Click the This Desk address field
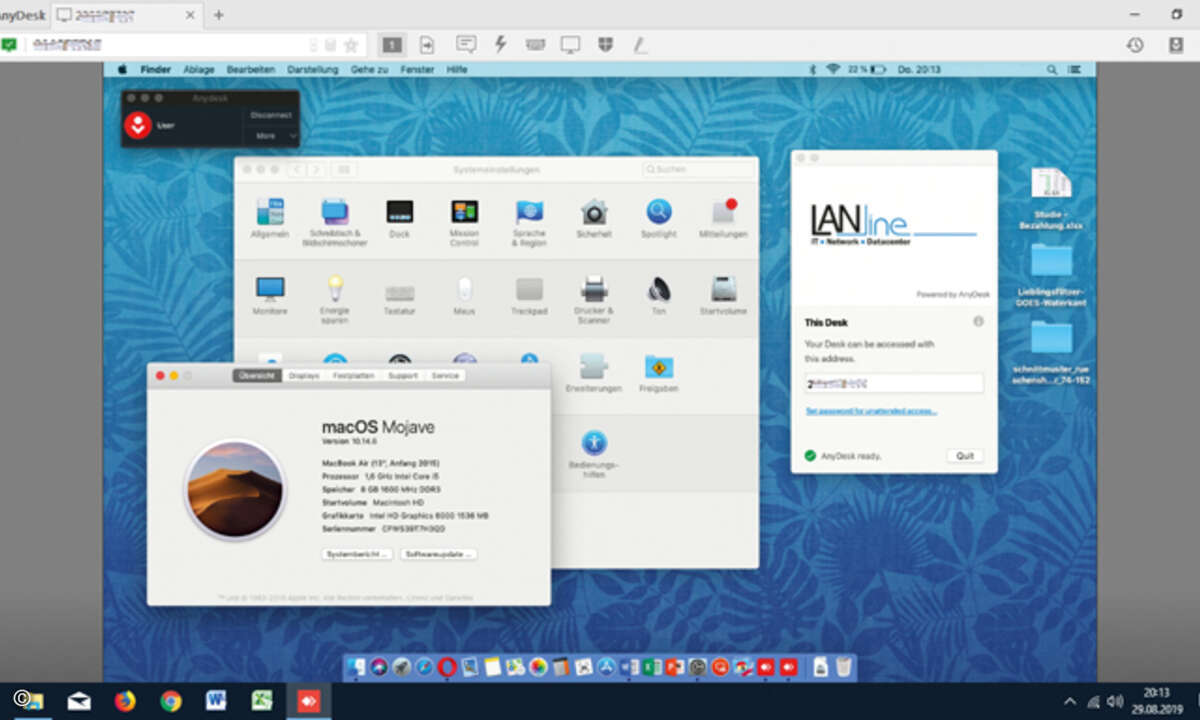 pos(894,383)
